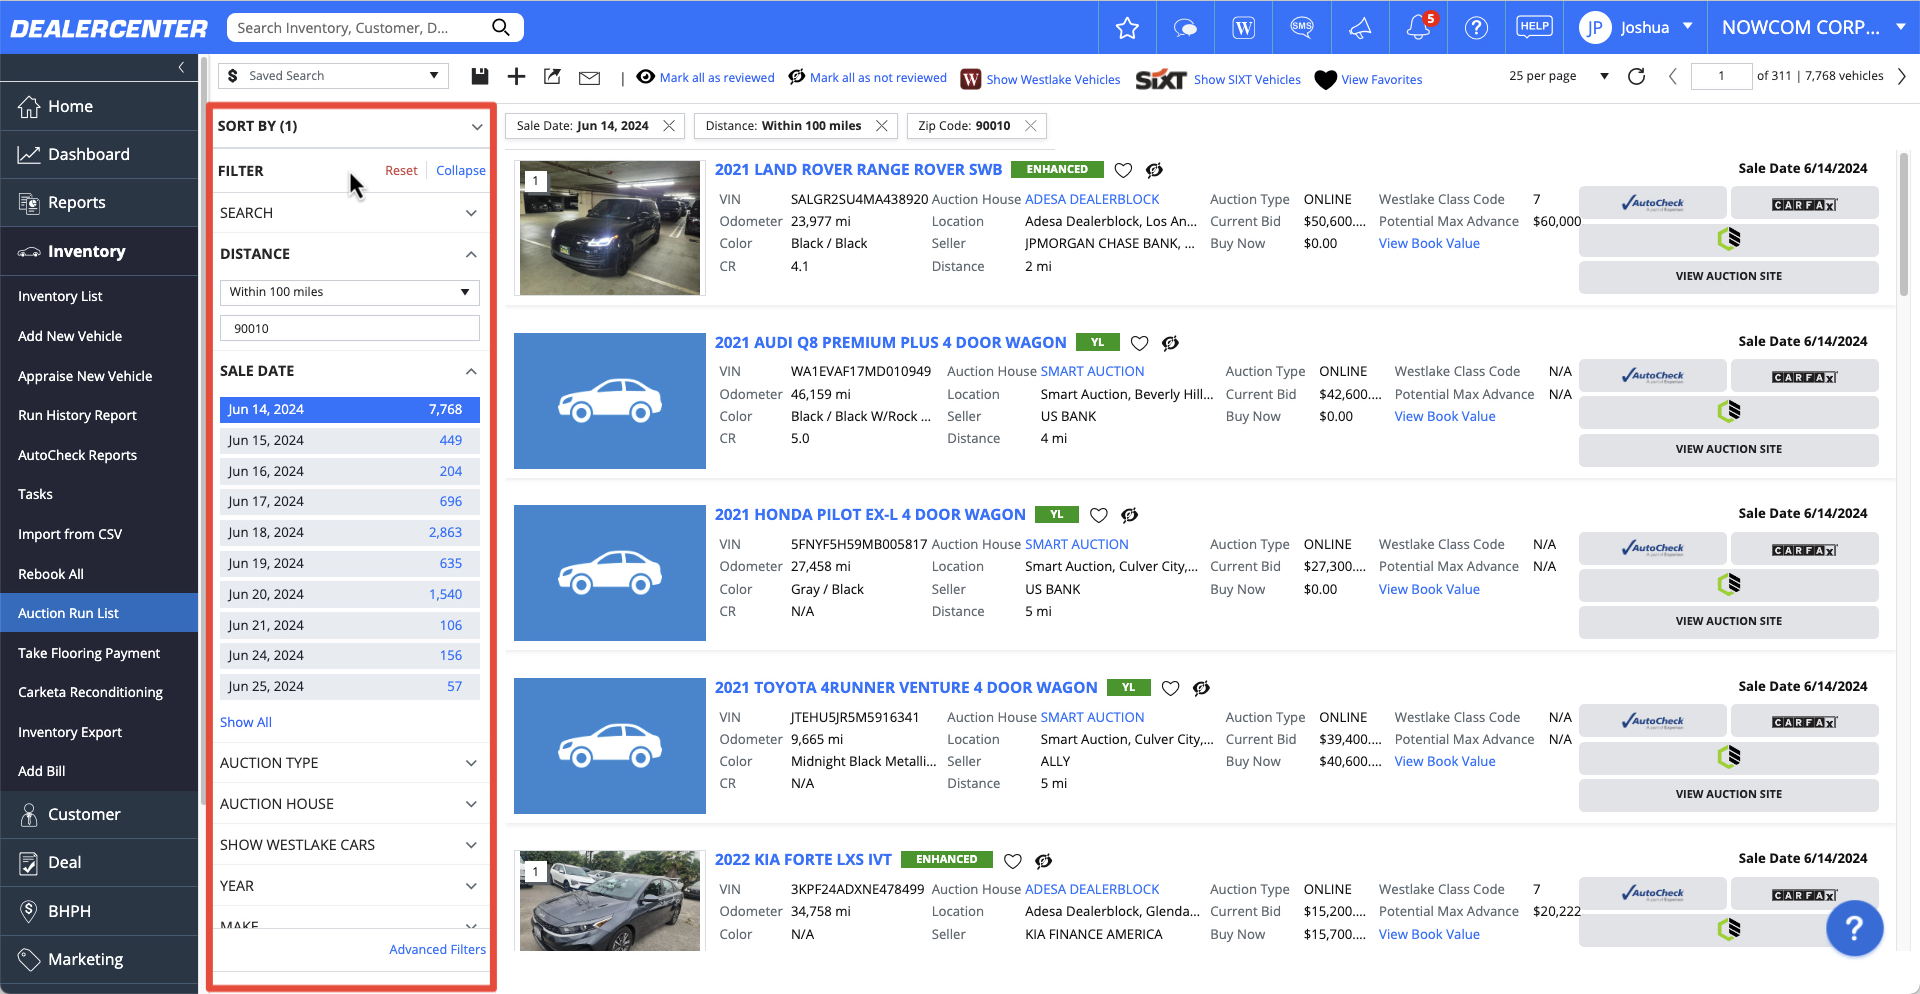Open notifications via the bell icon
1920x994 pixels.
(x=1418, y=27)
